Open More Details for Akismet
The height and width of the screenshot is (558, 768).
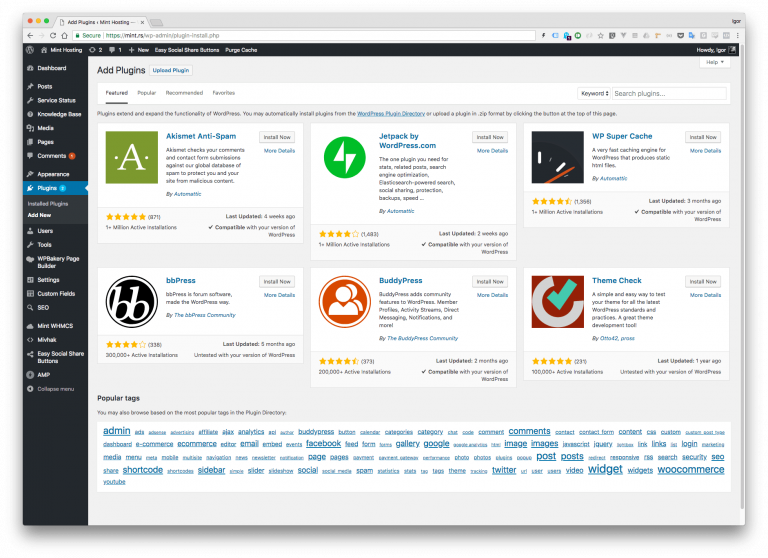pyautogui.click(x=279, y=151)
